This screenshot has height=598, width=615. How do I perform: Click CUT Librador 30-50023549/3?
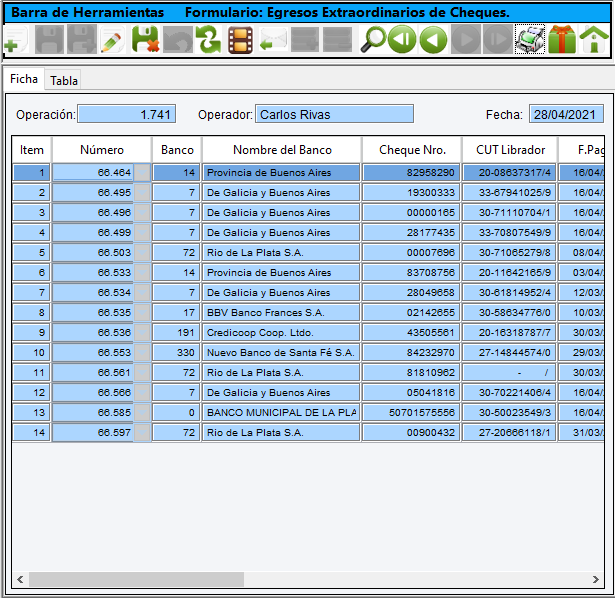point(509,413)
